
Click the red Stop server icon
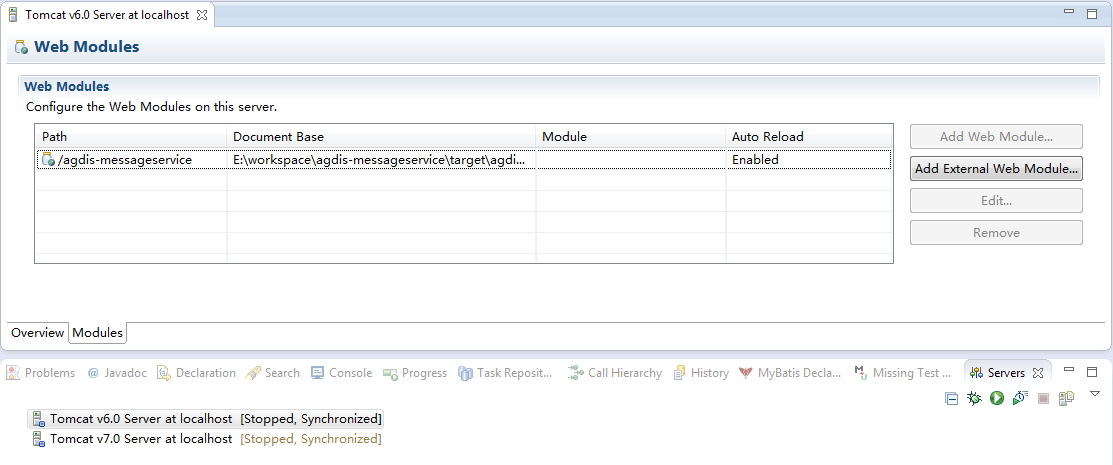(1043, 398)
